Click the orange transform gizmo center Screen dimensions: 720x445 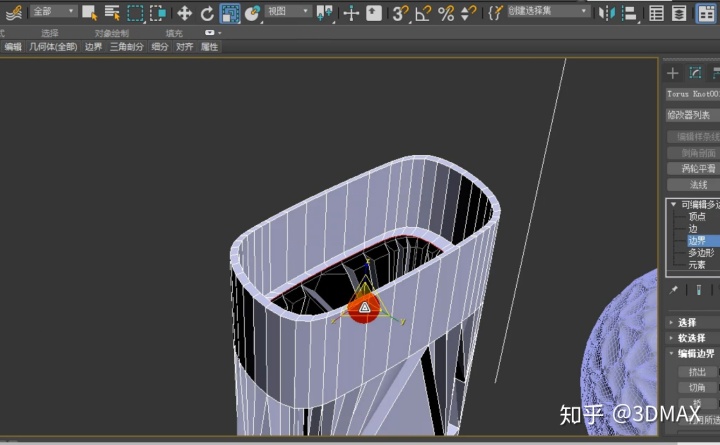364,307
